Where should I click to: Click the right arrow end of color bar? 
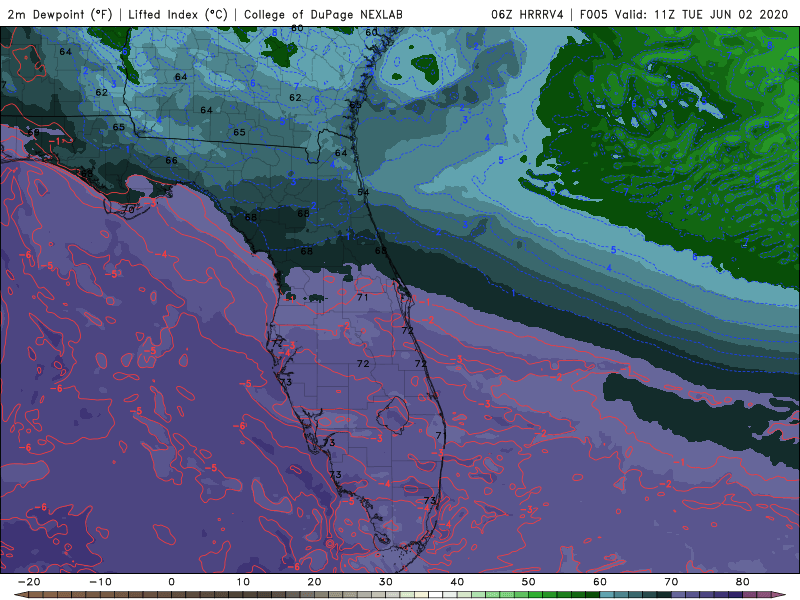coord(779,594)
